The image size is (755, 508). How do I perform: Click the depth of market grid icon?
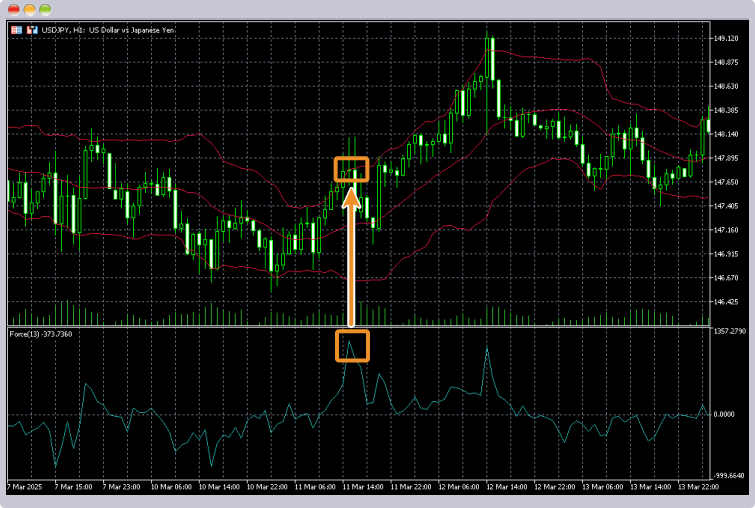click(x=16, y=30)
